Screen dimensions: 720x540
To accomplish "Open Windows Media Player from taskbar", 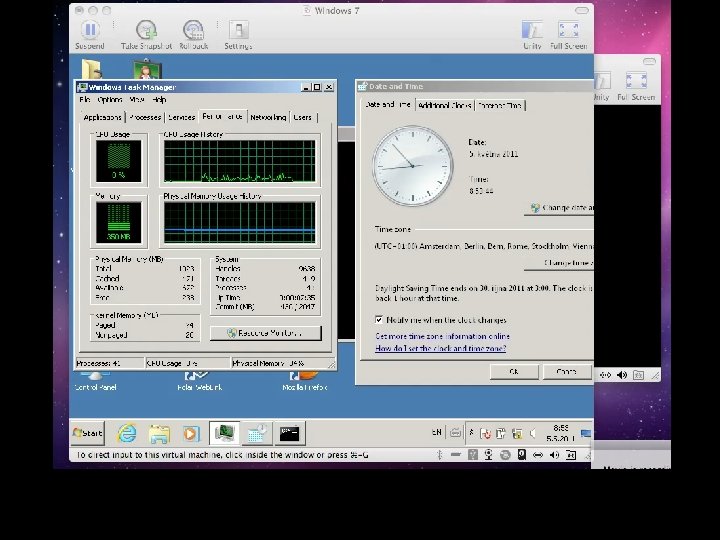I will pos(191,433).
